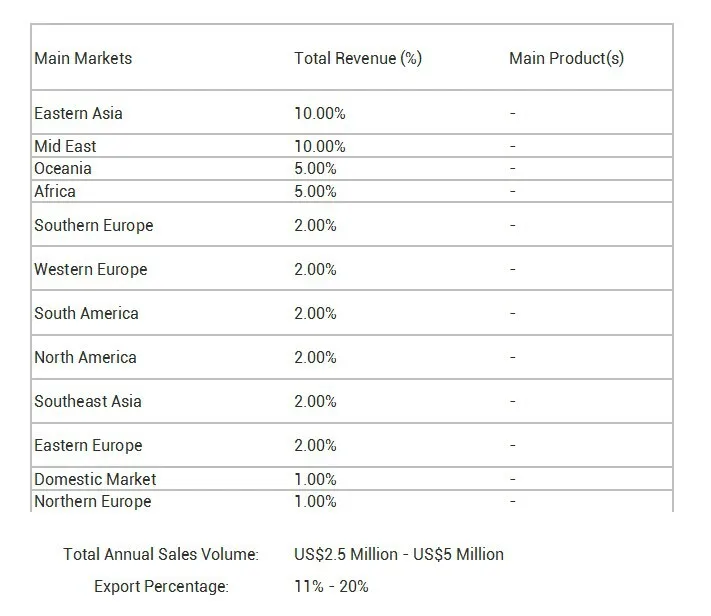Click the Mid East market label
The width and height of the screenshot is (711, 616).
point(65,146)
